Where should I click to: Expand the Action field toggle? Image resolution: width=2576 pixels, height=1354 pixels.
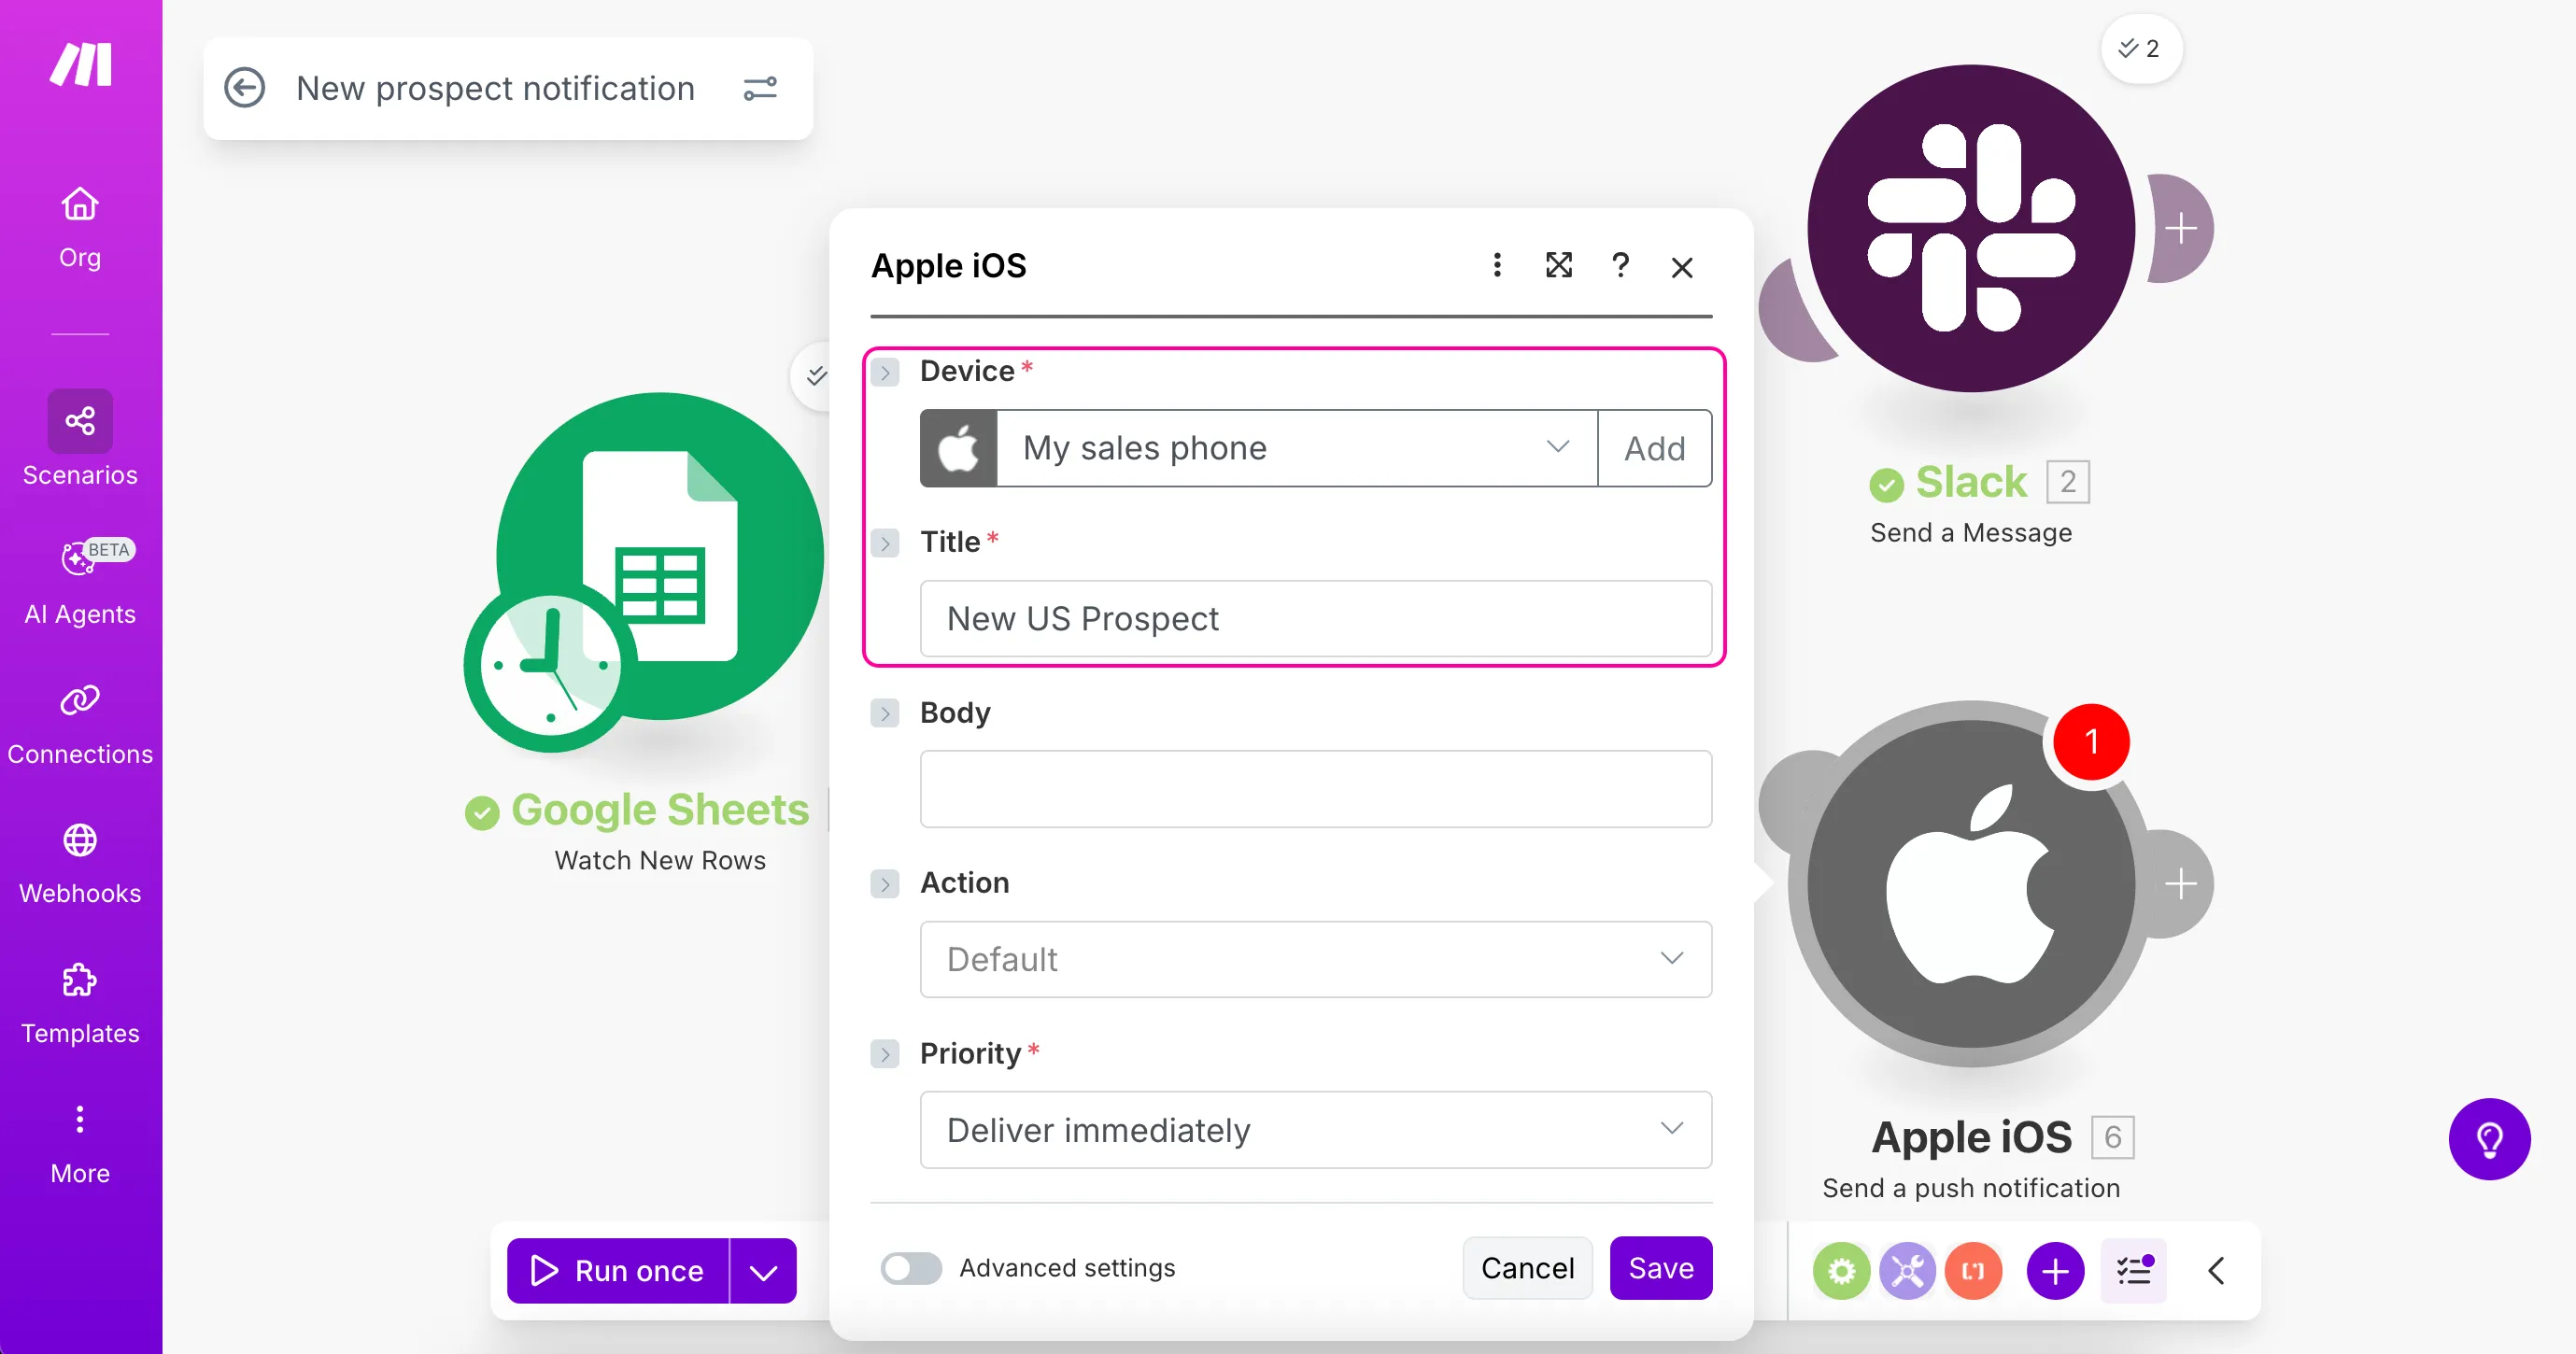[x=885, y=884]
